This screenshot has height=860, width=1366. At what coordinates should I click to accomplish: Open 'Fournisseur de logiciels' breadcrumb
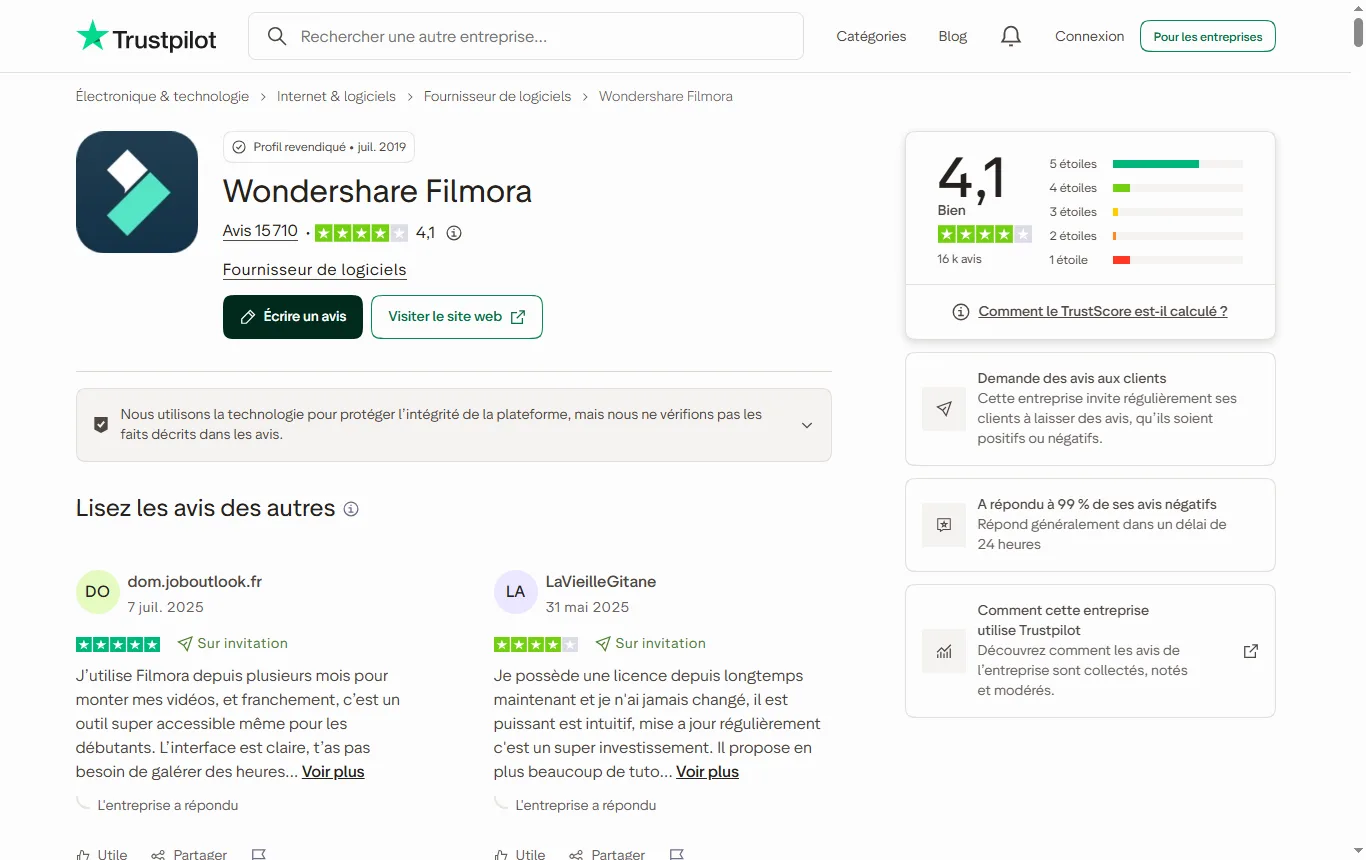pyautogui.click(x=497, y=97)
